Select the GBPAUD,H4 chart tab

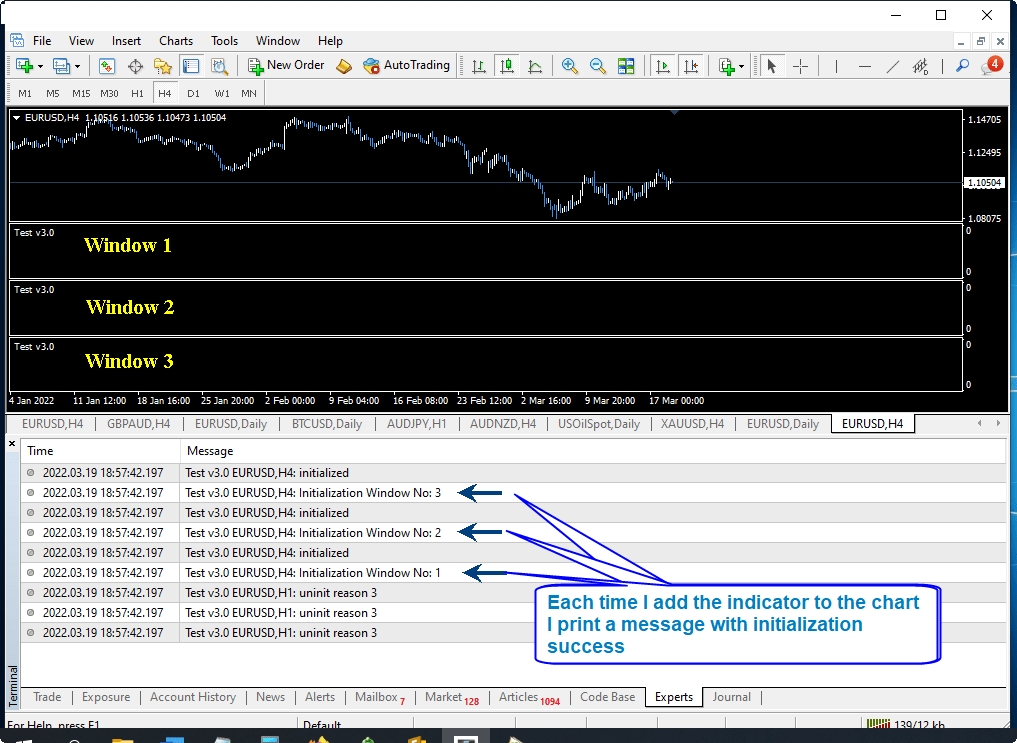click(x=138, y=423)
